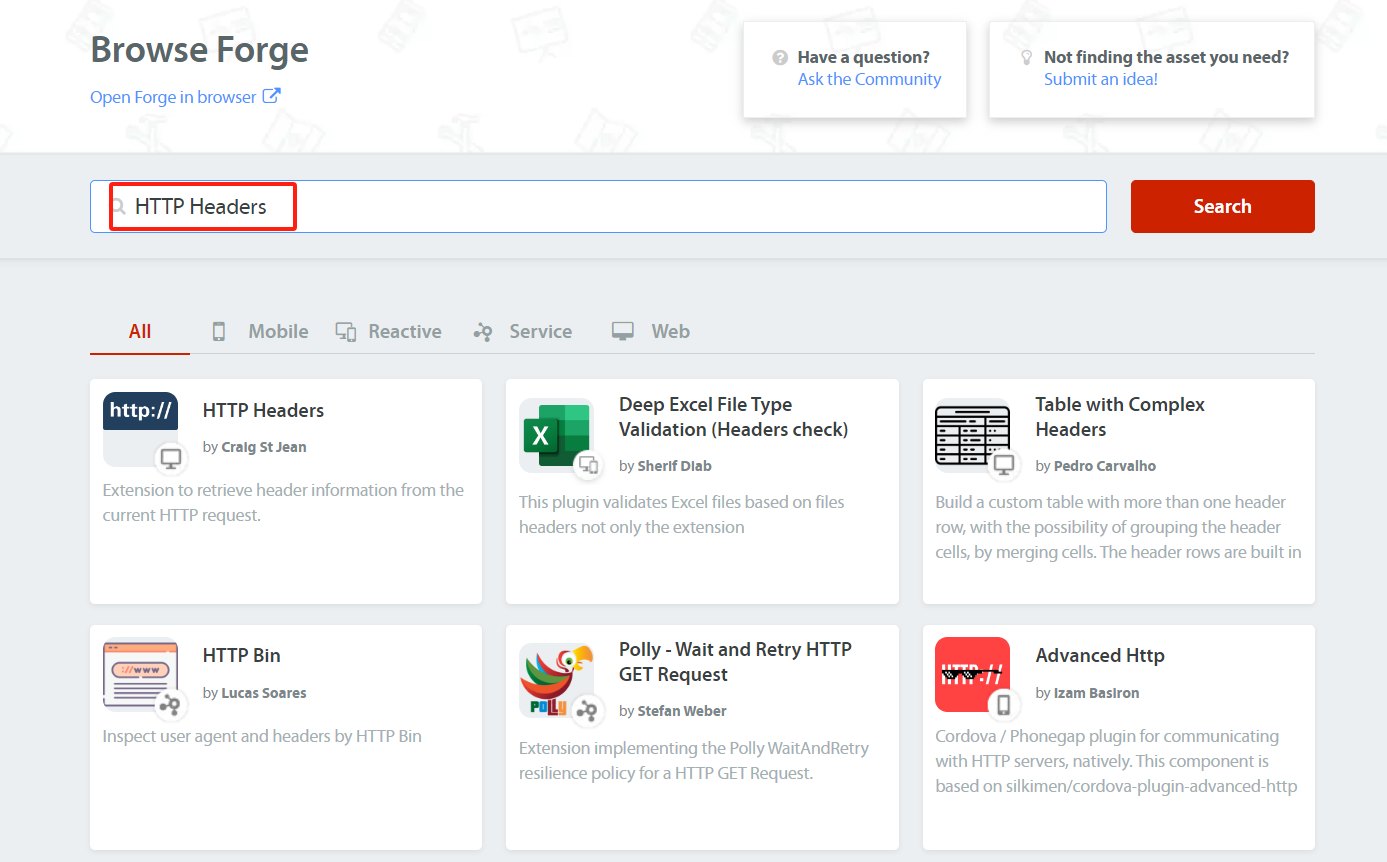Click the reactive devices badge on Deep Excel card

click(588, 465)
